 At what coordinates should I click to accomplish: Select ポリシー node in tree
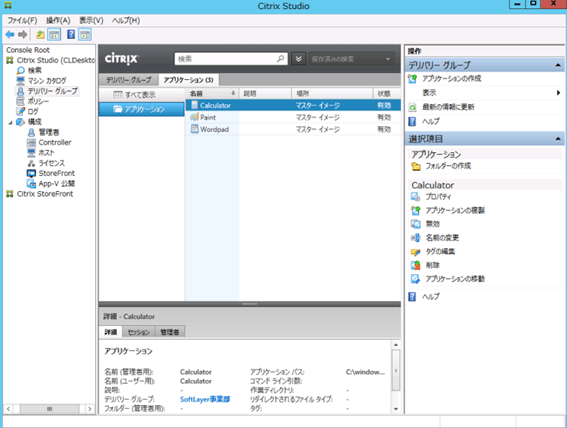(38, 101)
